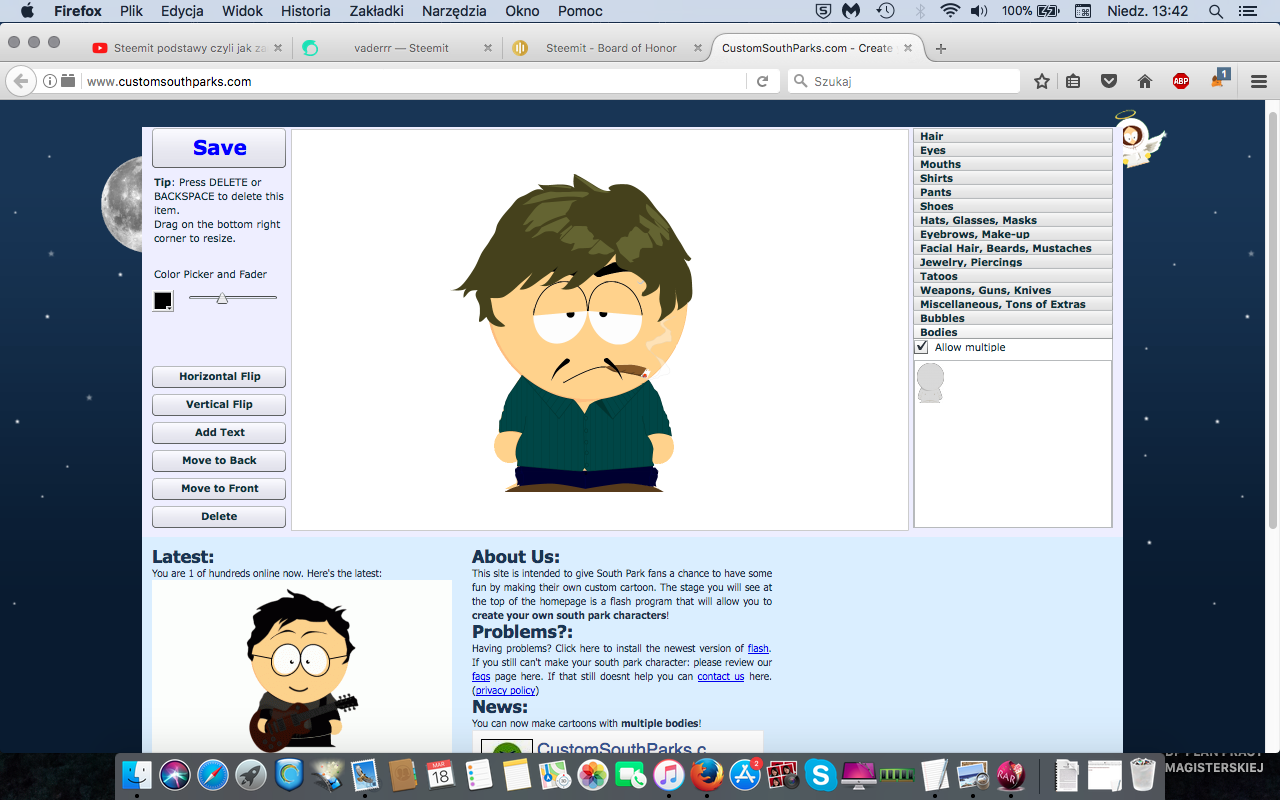Open the Firefox hamburger menu
Image resolution: width=1280 pixels, height=800 pixels.
[x=1259, y=81]
